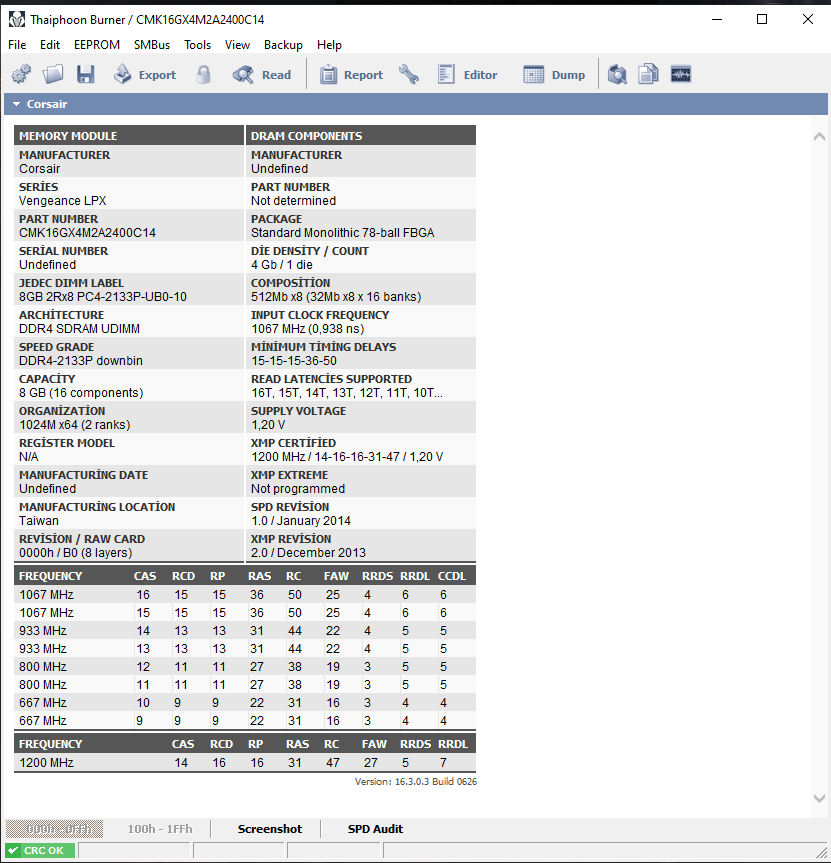Screen dimensions: 831x863
Task: Click the Export toolbar button
Action: point(145,74)
